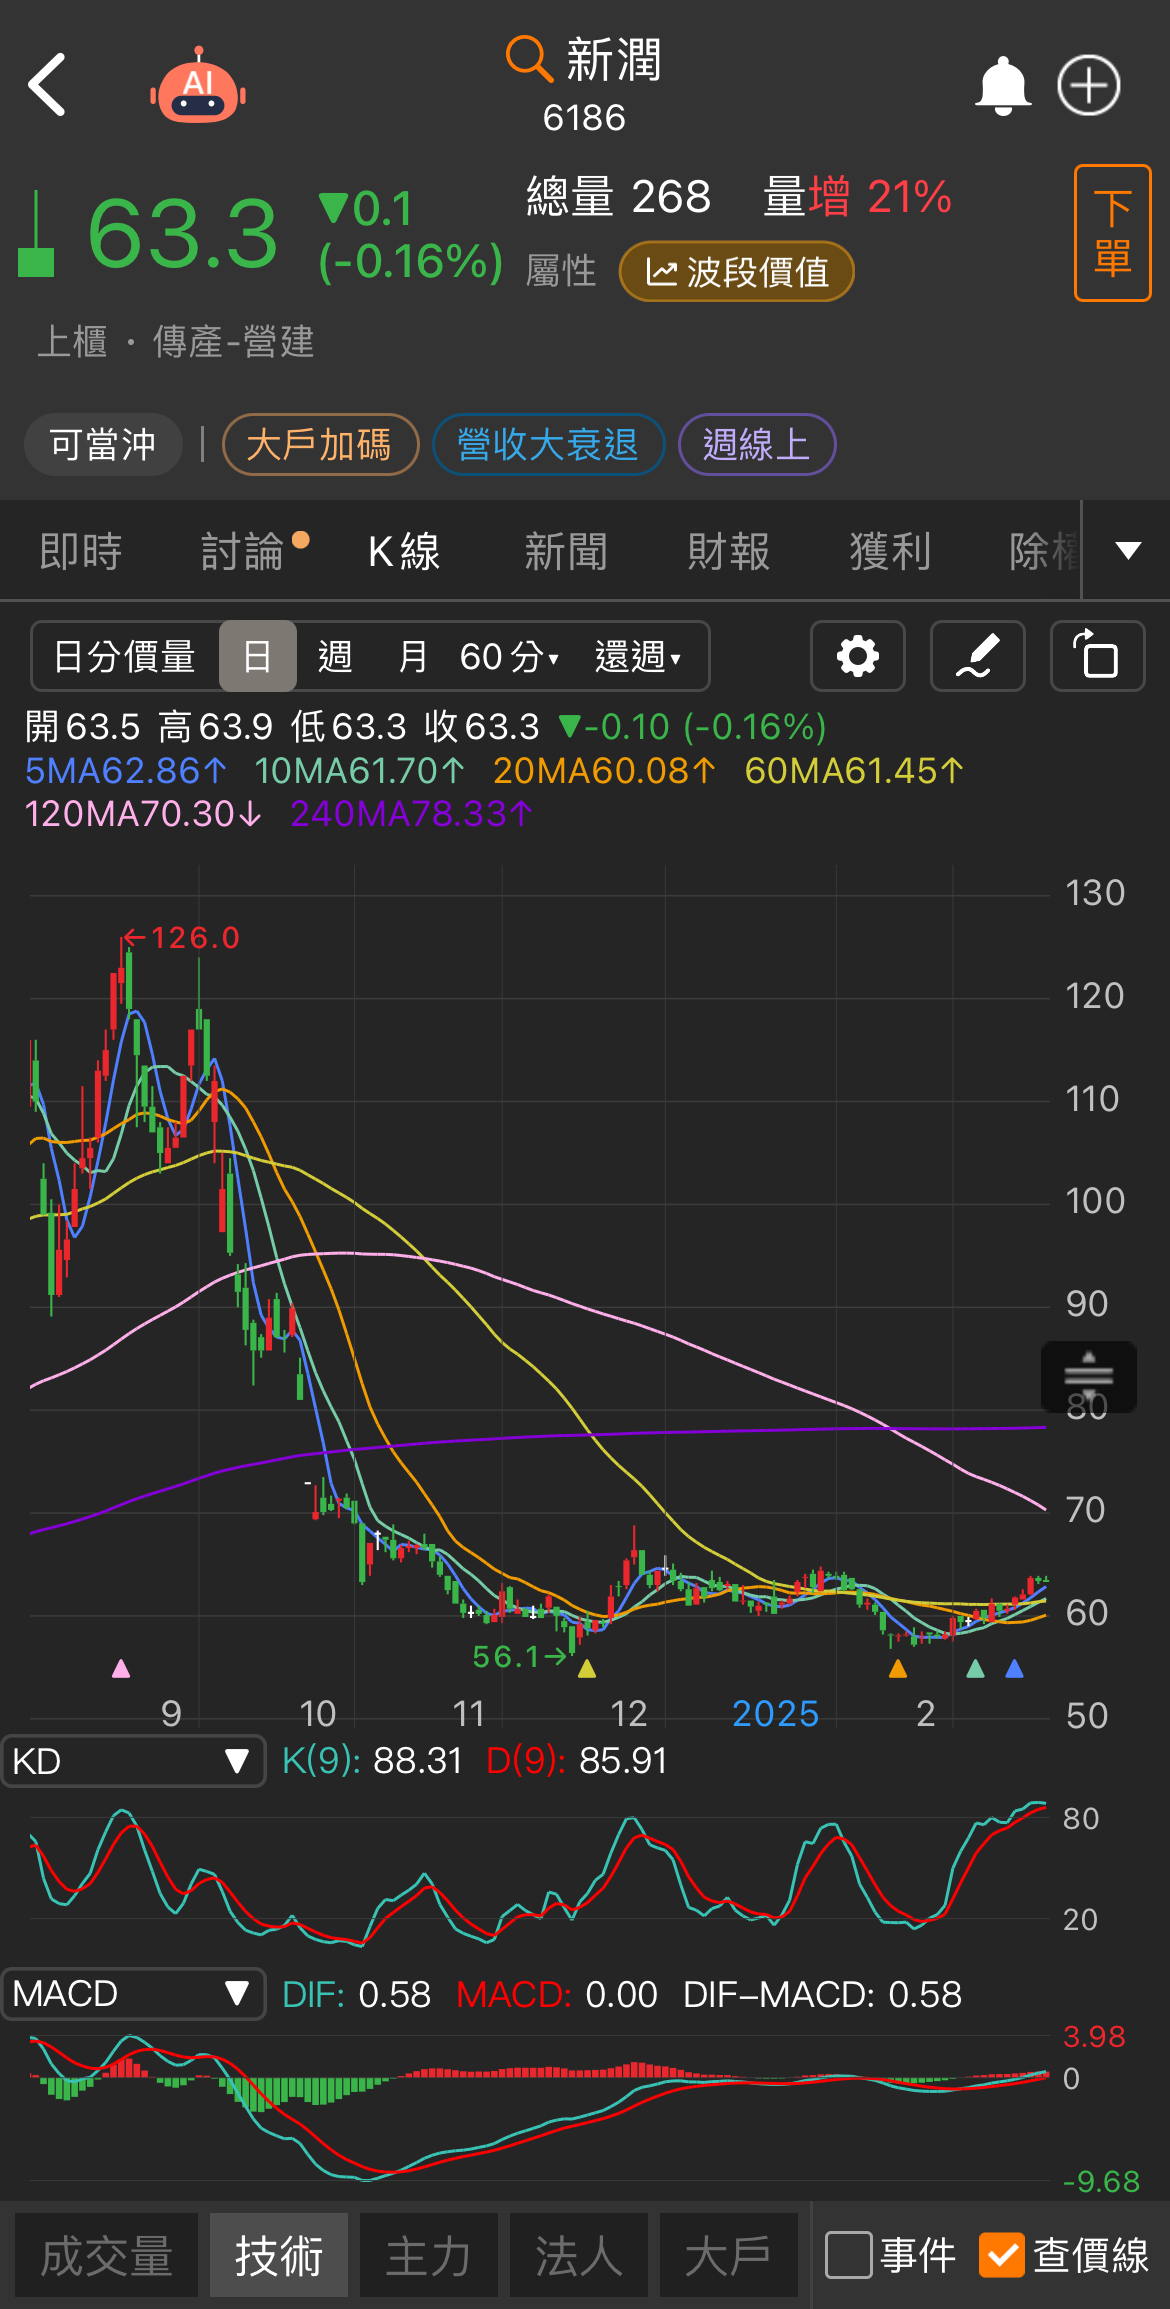
Task: Grab the chart resize handle
Action: 1088,1376
